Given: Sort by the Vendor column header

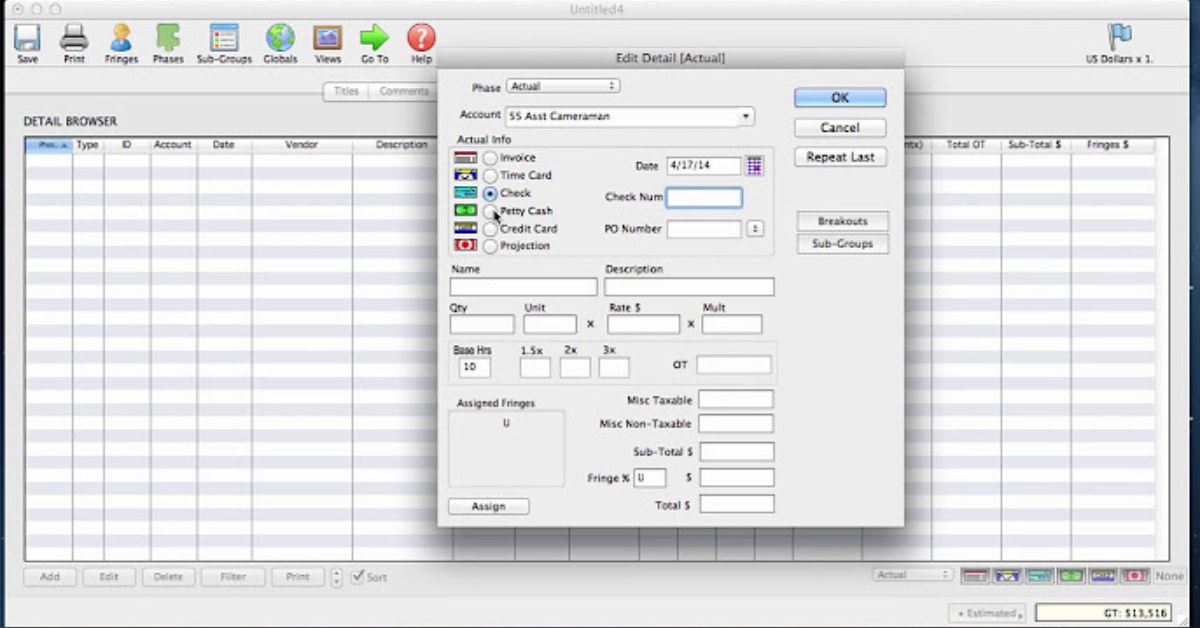Looking at the screenshot, I should [x=302, y=145].
